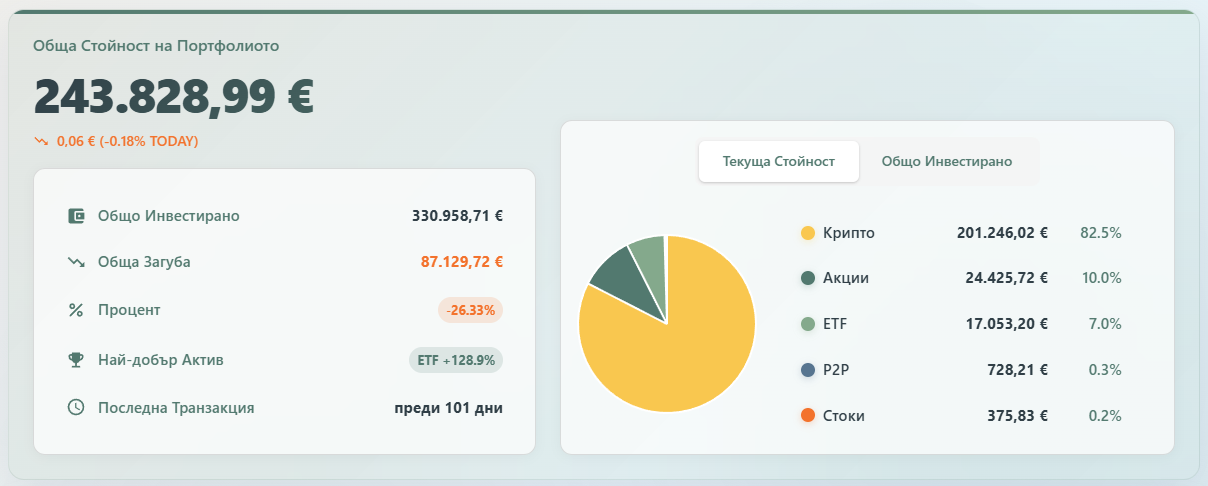The height and width of the screenshot is (486, 1208).
Task: Click the wallet icon beside Общо Инвестирано
Action: pyautogui.click(x=75, y=216)
